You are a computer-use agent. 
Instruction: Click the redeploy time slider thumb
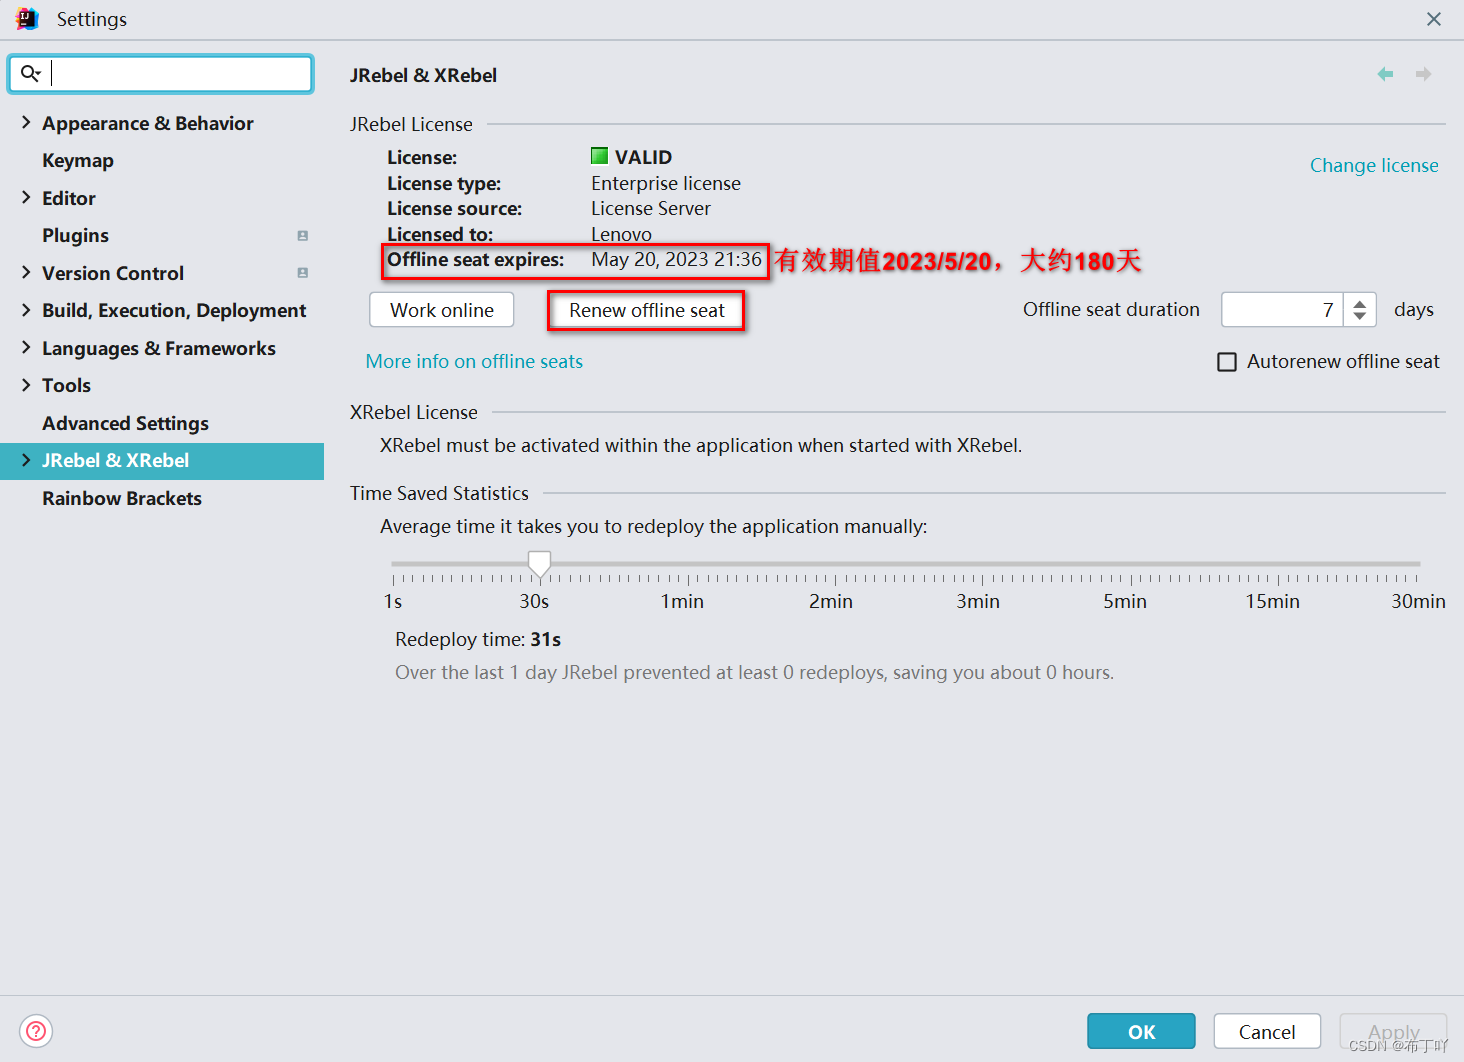539,565
